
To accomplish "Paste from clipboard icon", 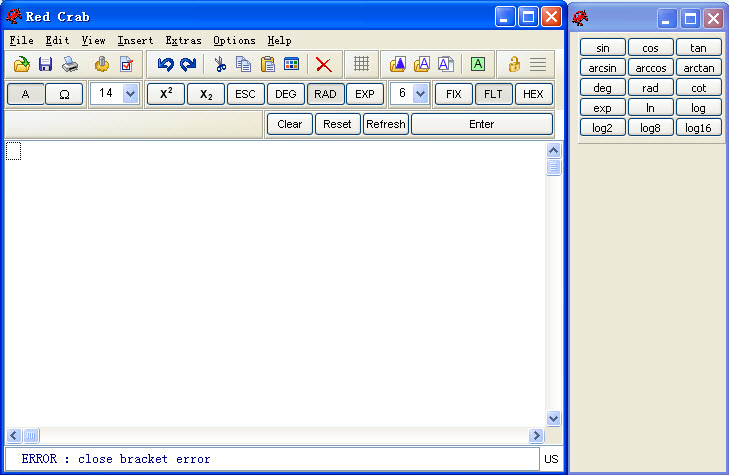I will [268, 64].
